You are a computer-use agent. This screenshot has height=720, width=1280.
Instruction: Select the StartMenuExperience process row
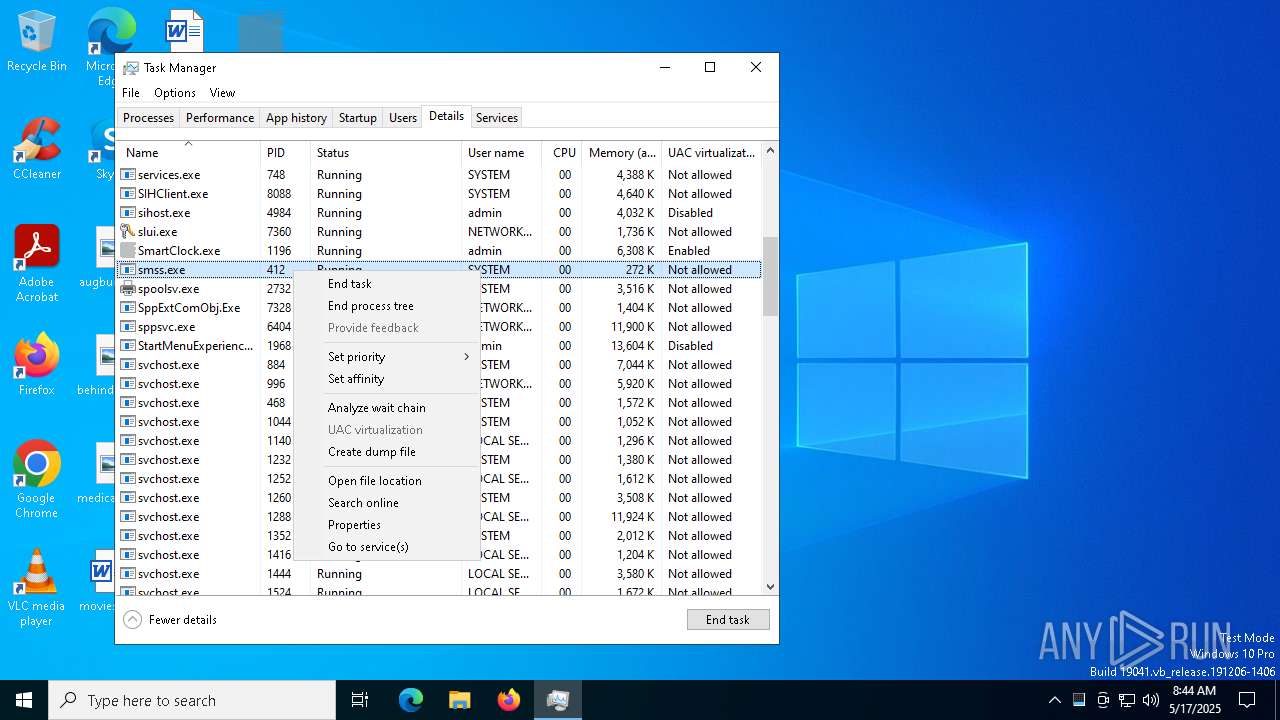coord(439,345)
